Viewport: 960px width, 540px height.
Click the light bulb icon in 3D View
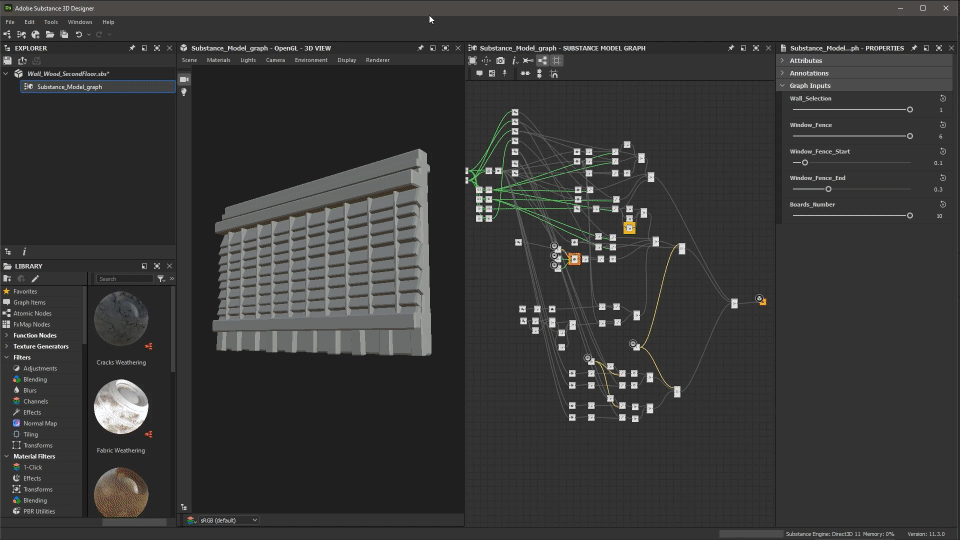[x=184, y=92]
